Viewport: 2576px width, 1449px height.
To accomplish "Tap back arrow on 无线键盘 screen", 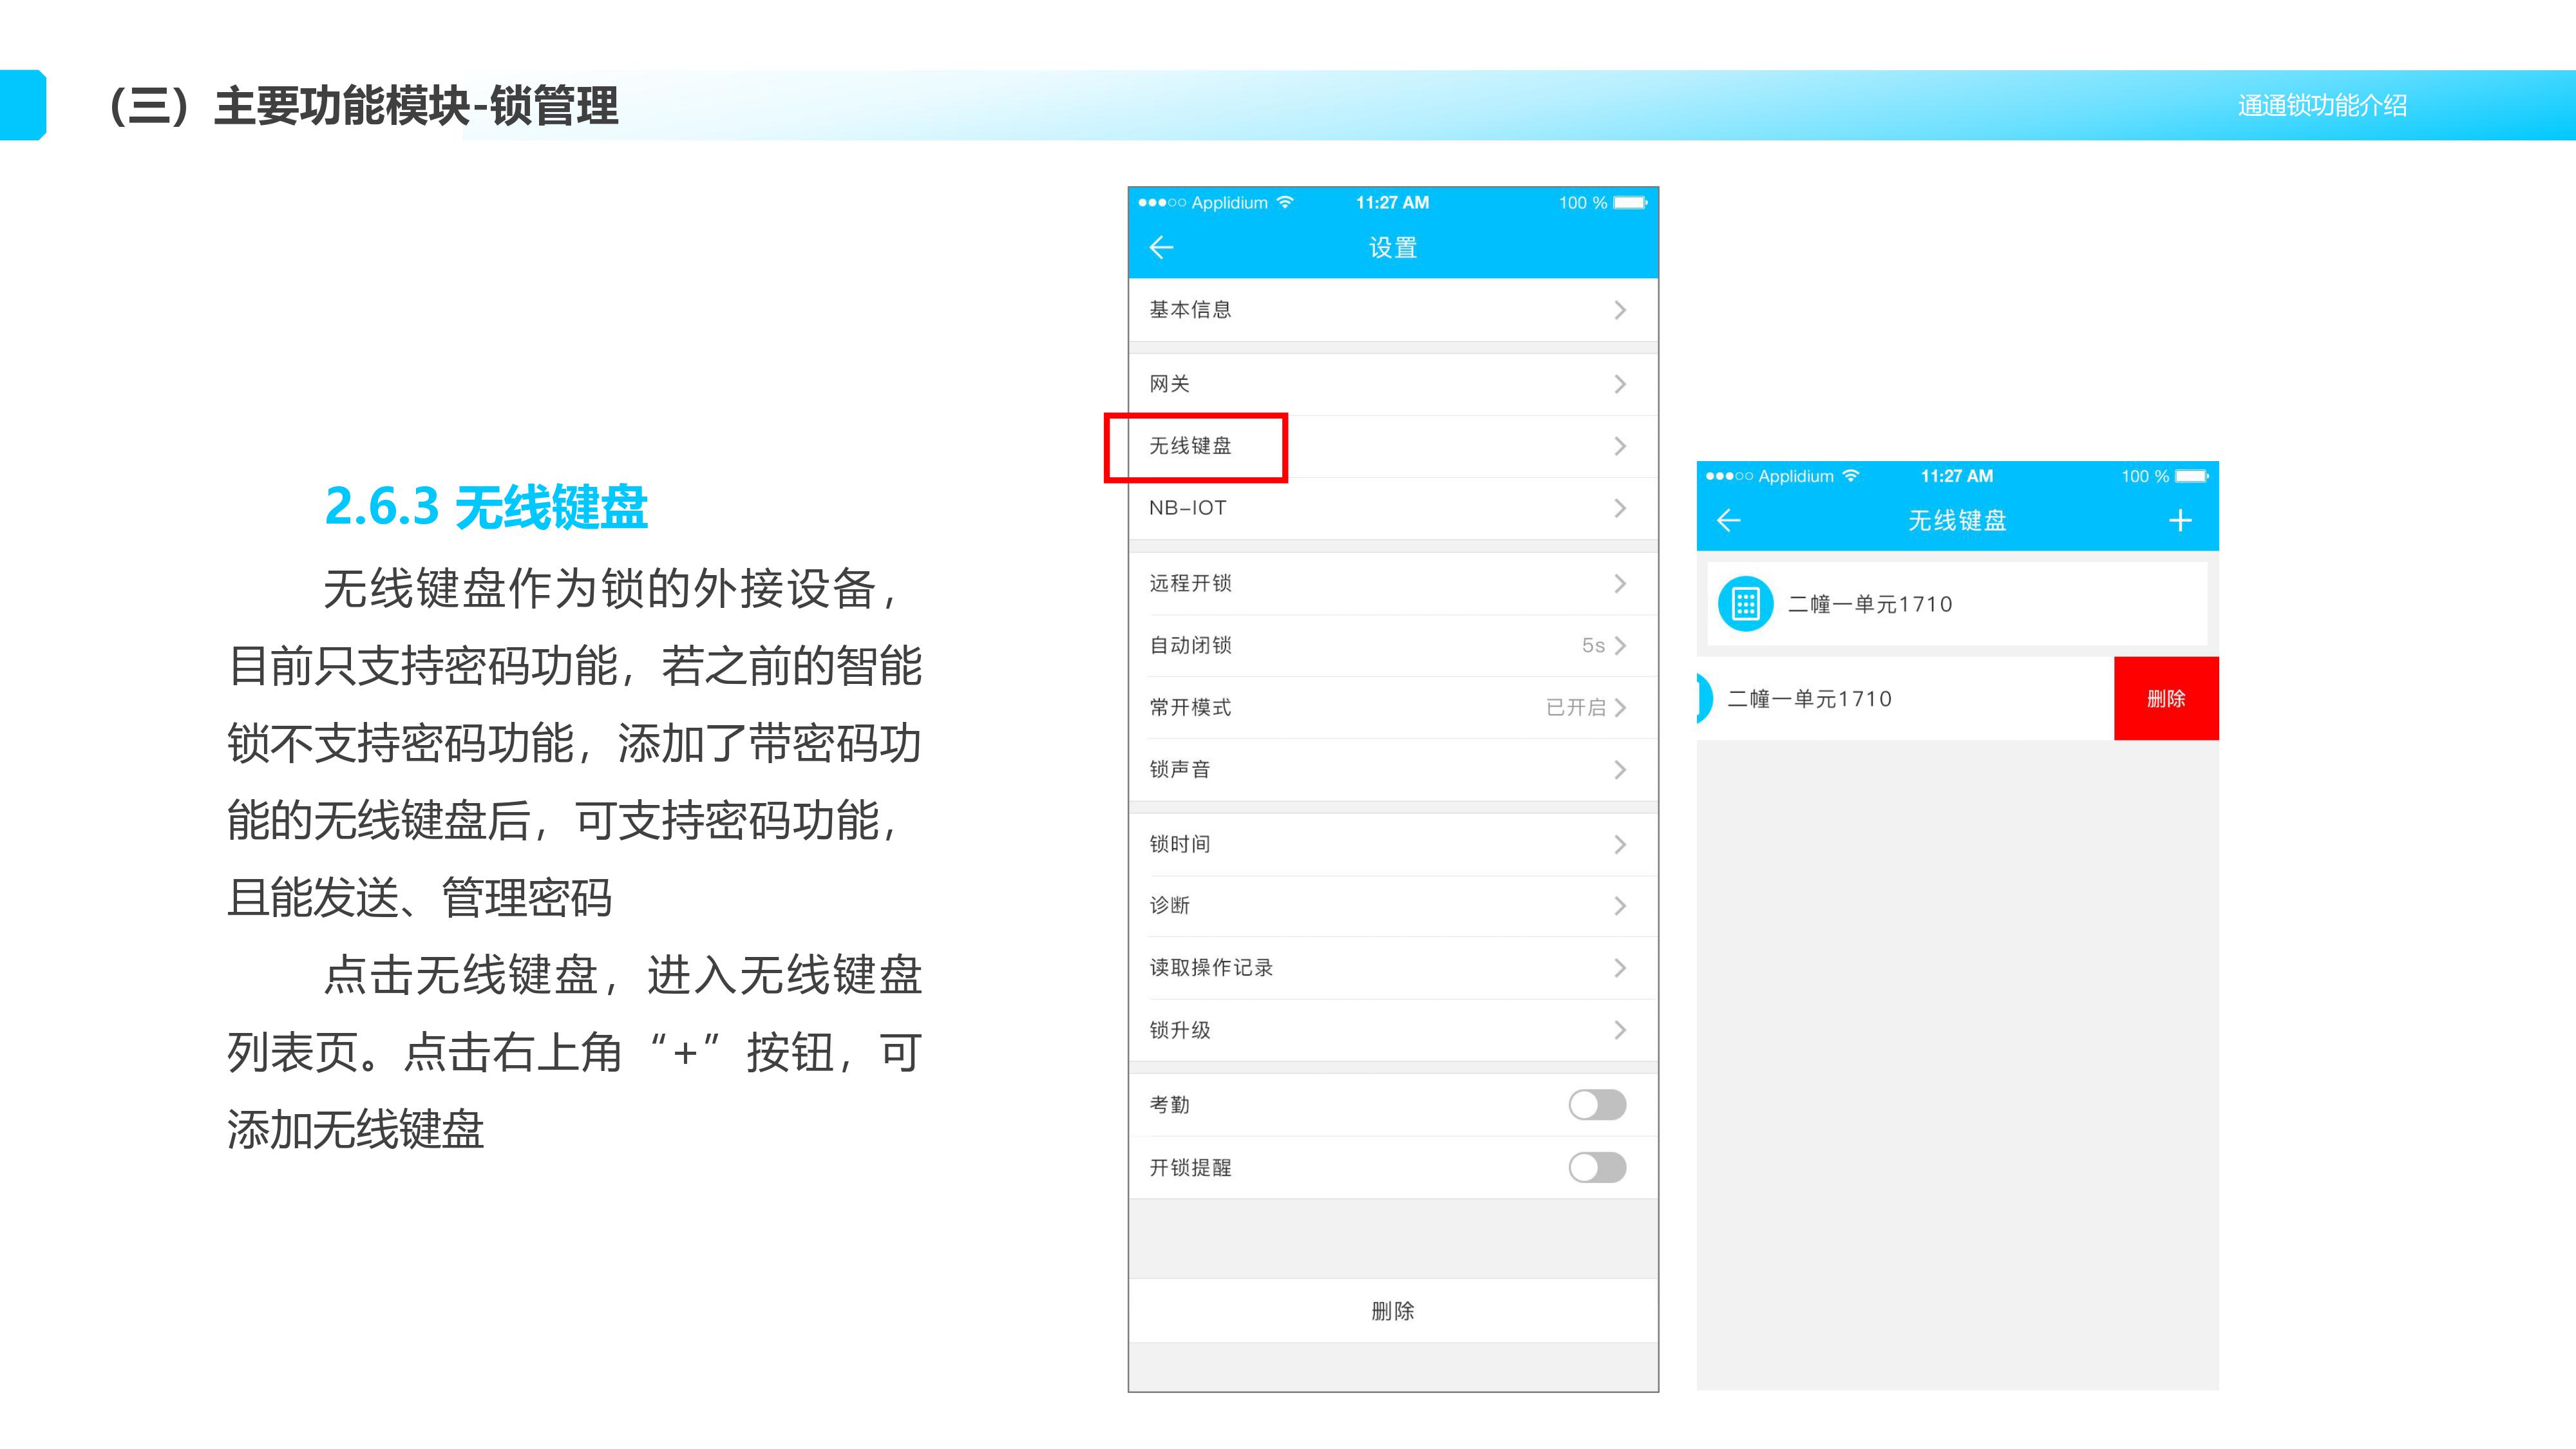I will point(1728,520).
